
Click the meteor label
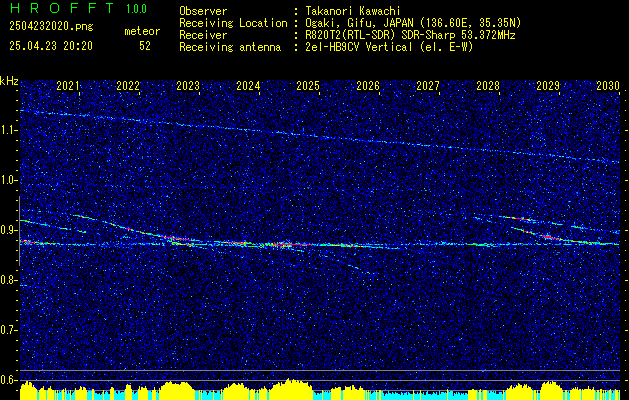tap(142, 31)
